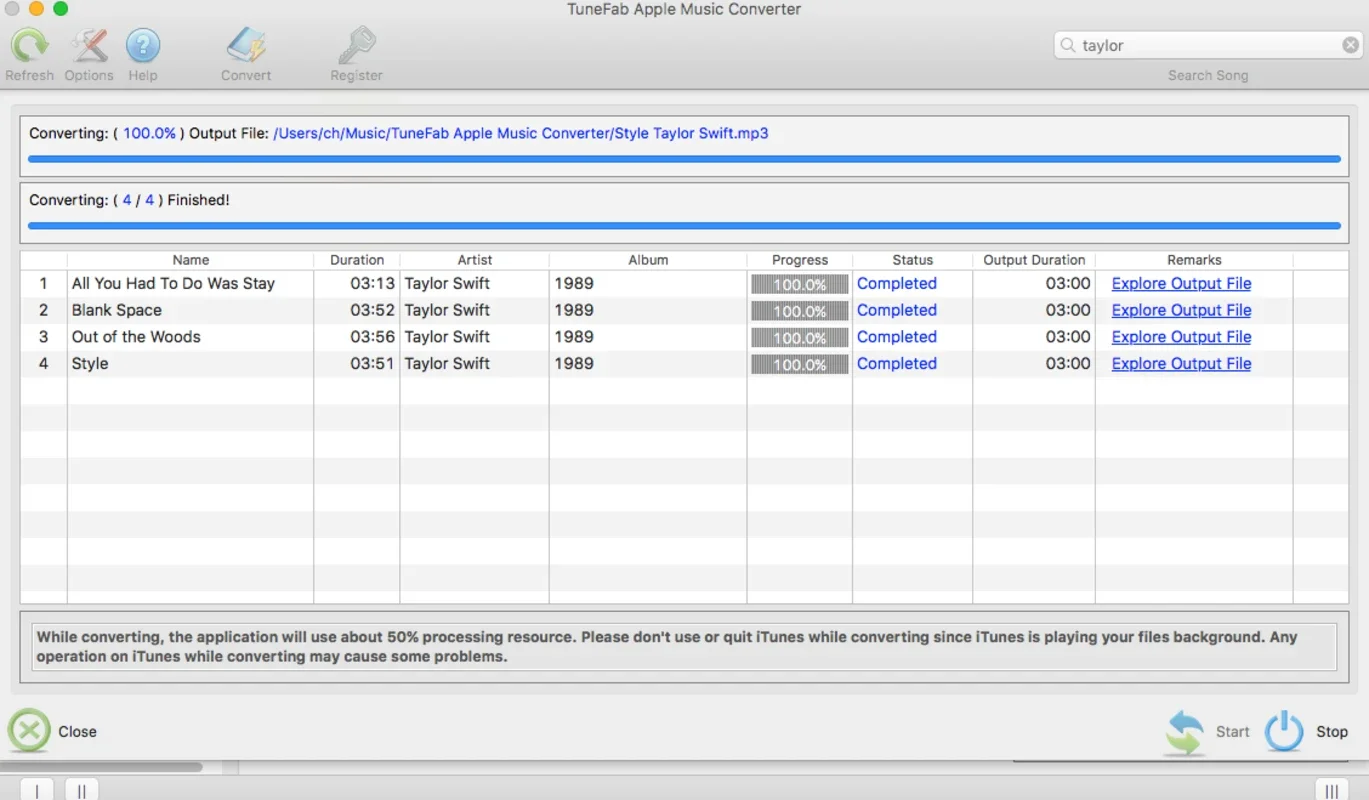Select the Out of the Woods song name

pos(136,337)
